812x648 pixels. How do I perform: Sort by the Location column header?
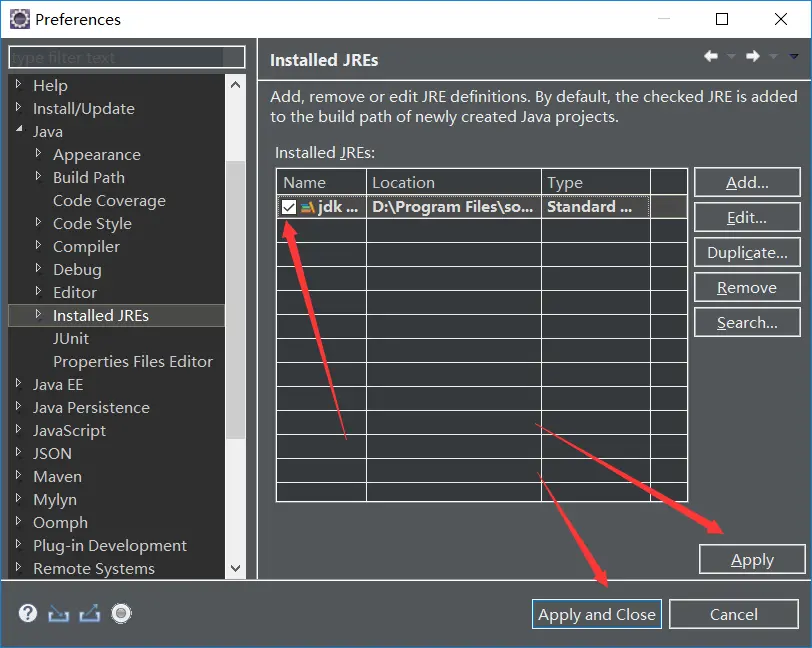[454, 182]
